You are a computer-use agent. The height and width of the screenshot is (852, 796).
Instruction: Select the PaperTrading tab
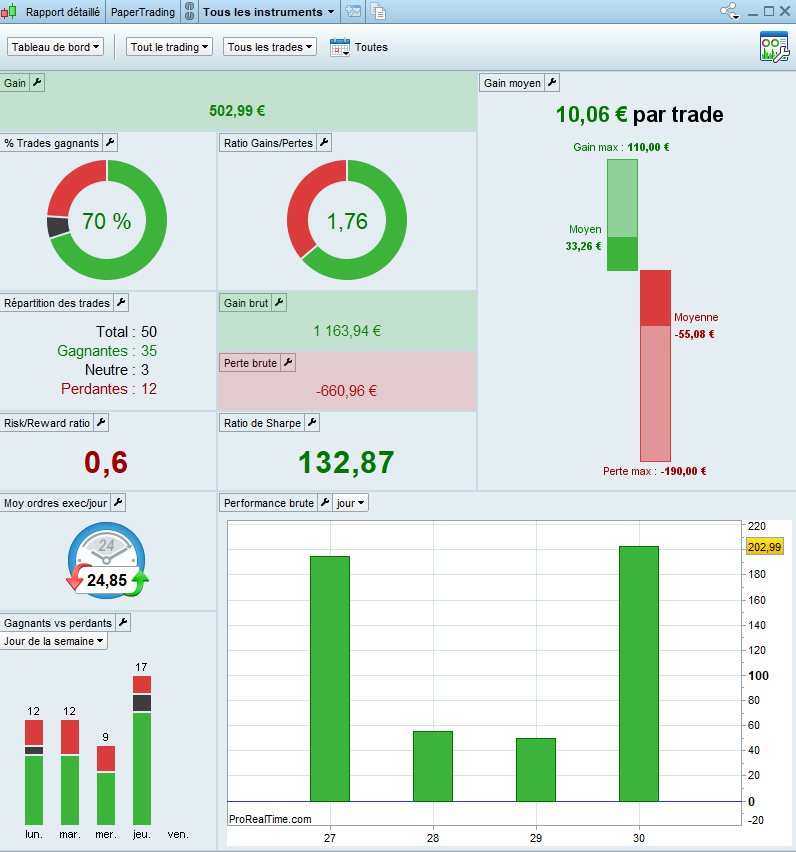click(x=143, y=12)
